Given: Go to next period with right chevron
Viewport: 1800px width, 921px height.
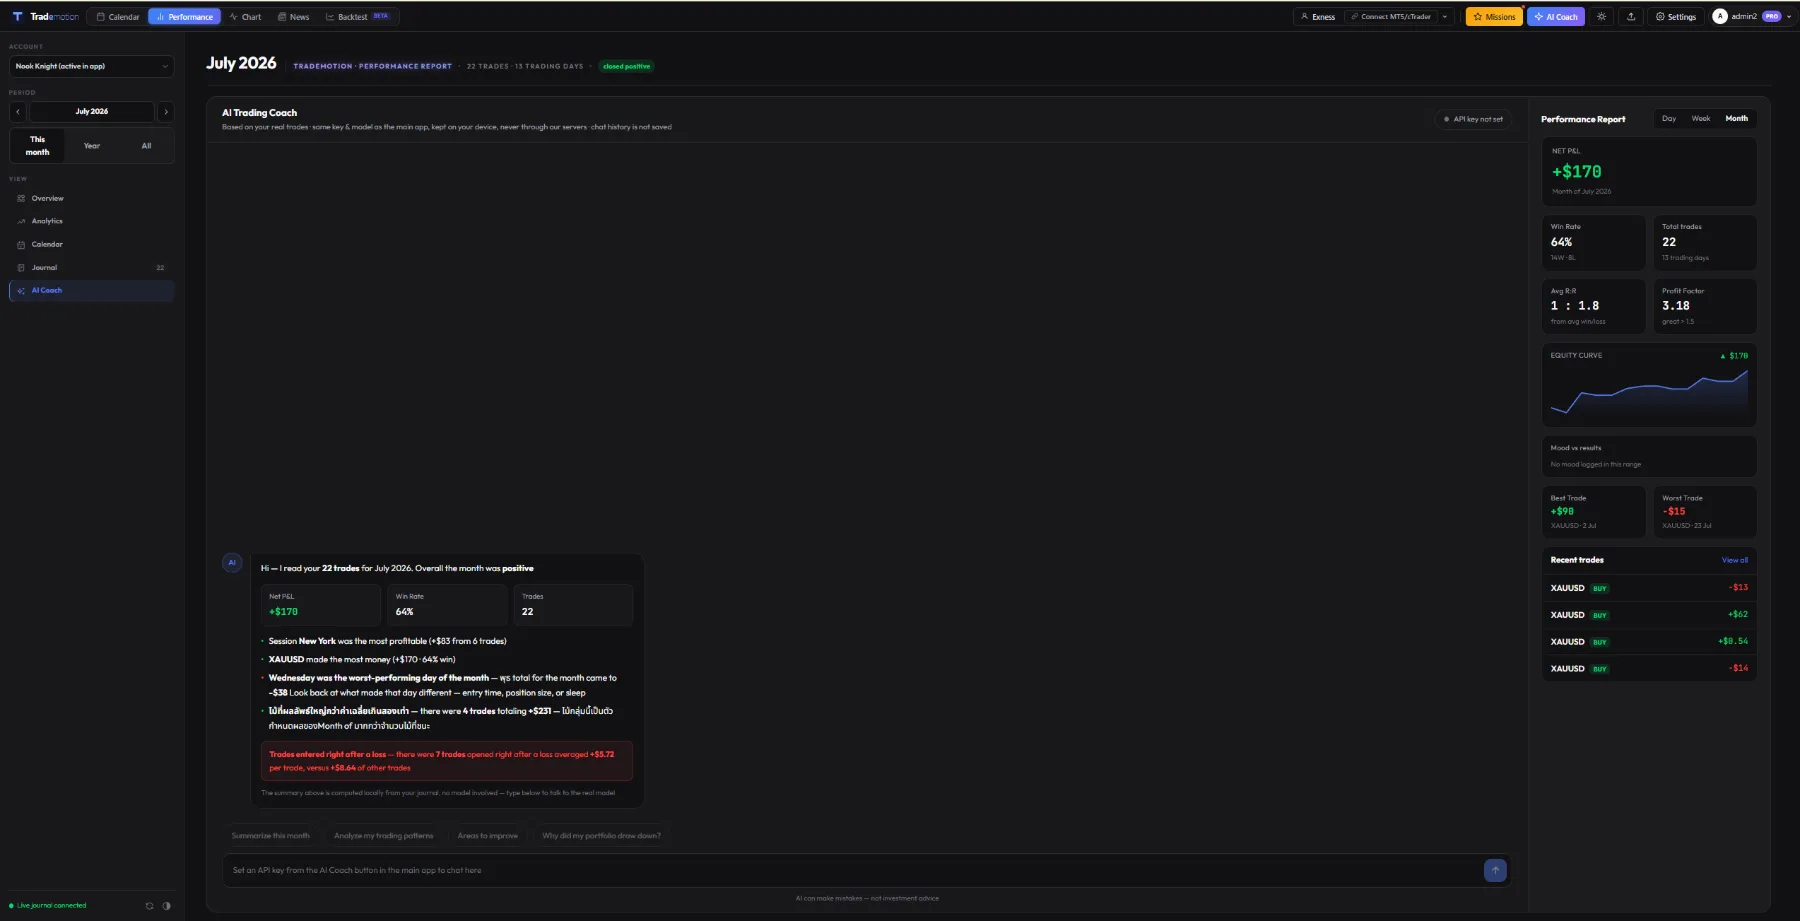Looking at the screenshot, I should pyautogui.click(x=166, y=112).
